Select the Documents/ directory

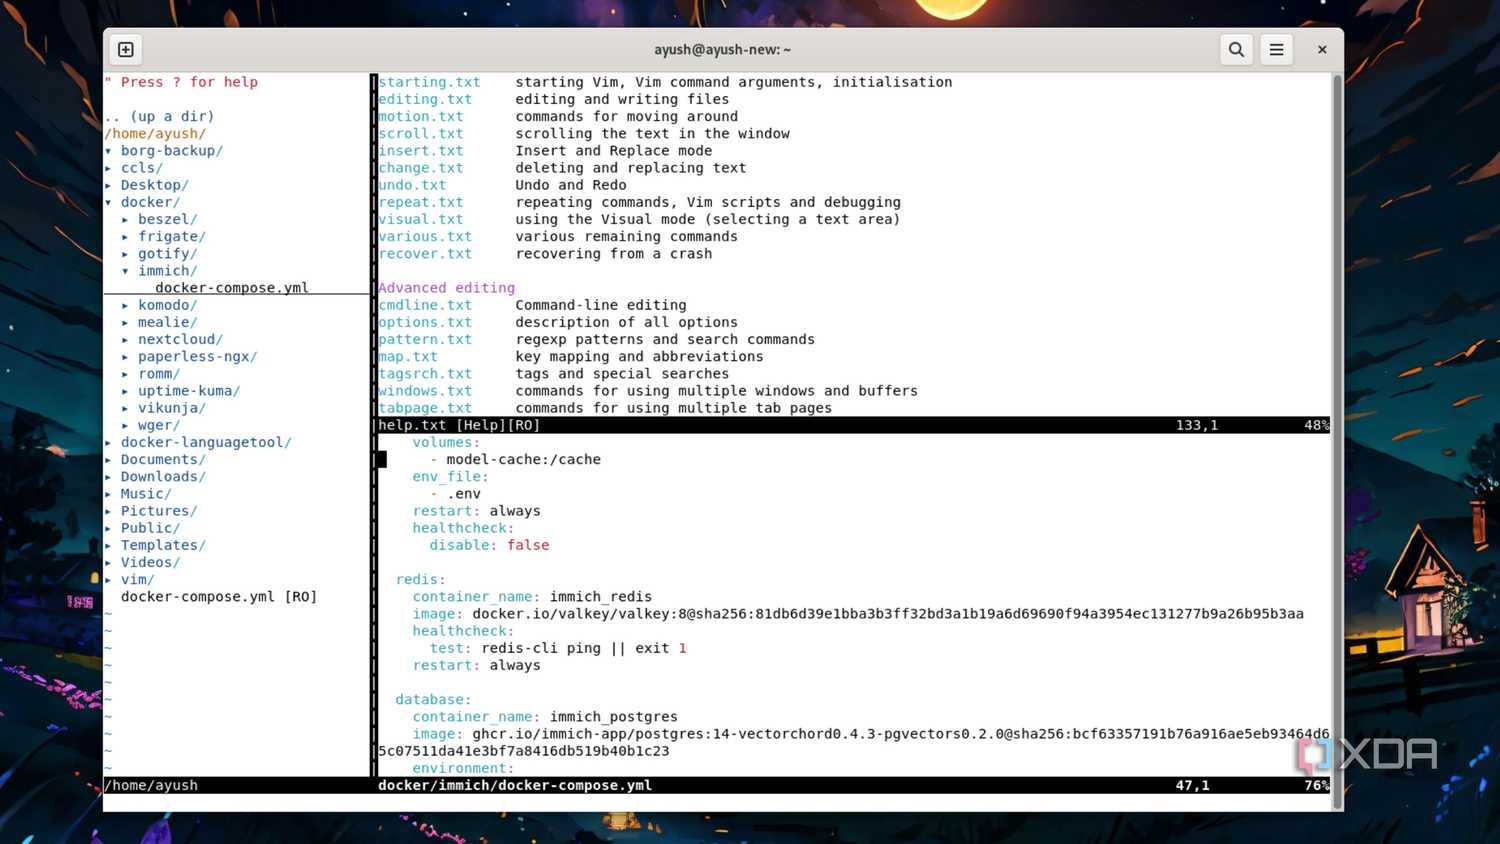pos(163,459)
